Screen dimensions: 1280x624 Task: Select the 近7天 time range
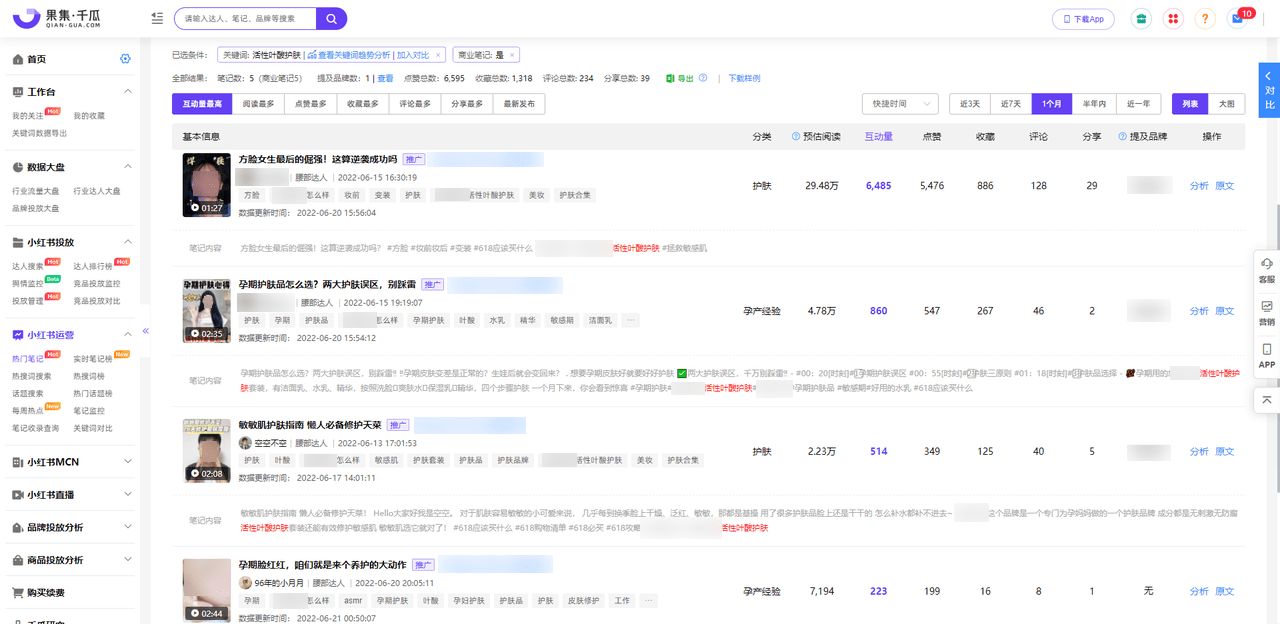click(x=1011, y=104)
